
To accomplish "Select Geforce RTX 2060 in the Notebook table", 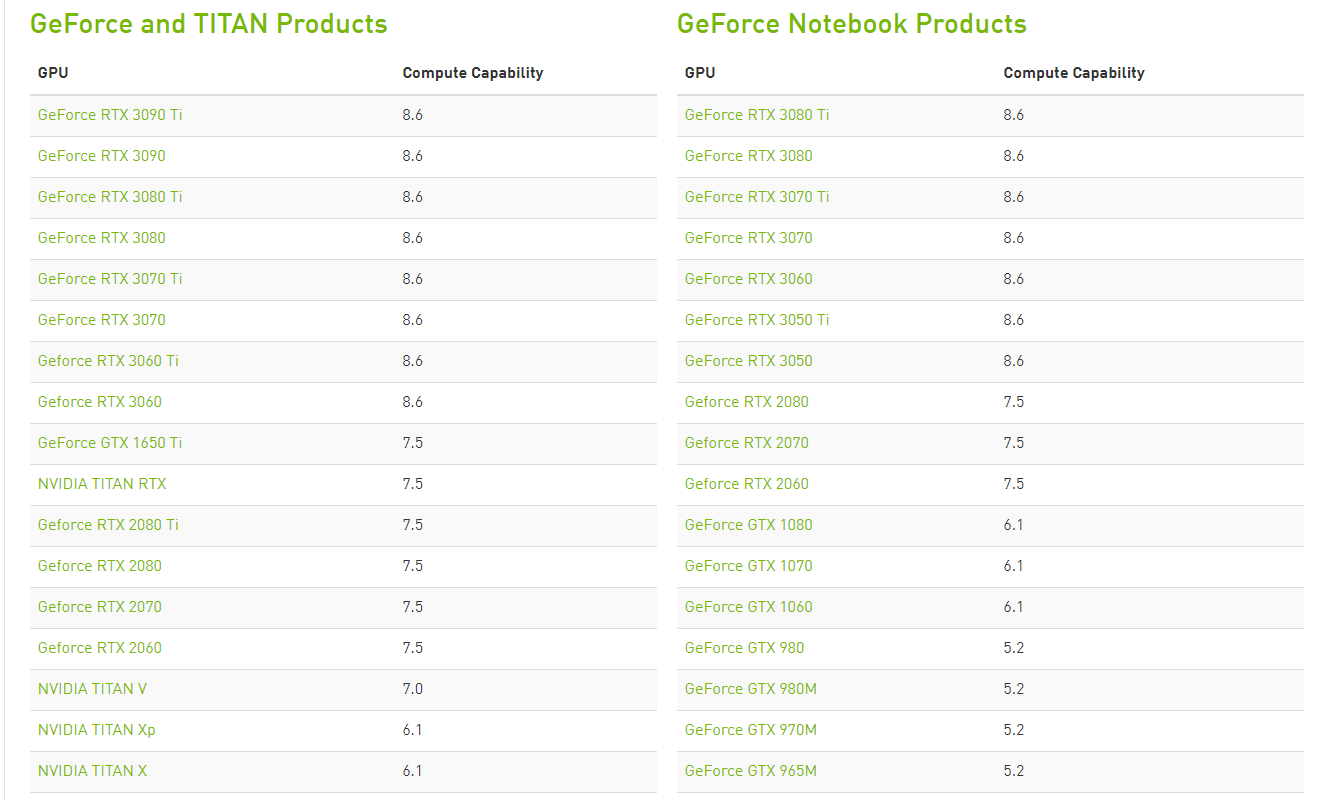I will tap(747, 484).
